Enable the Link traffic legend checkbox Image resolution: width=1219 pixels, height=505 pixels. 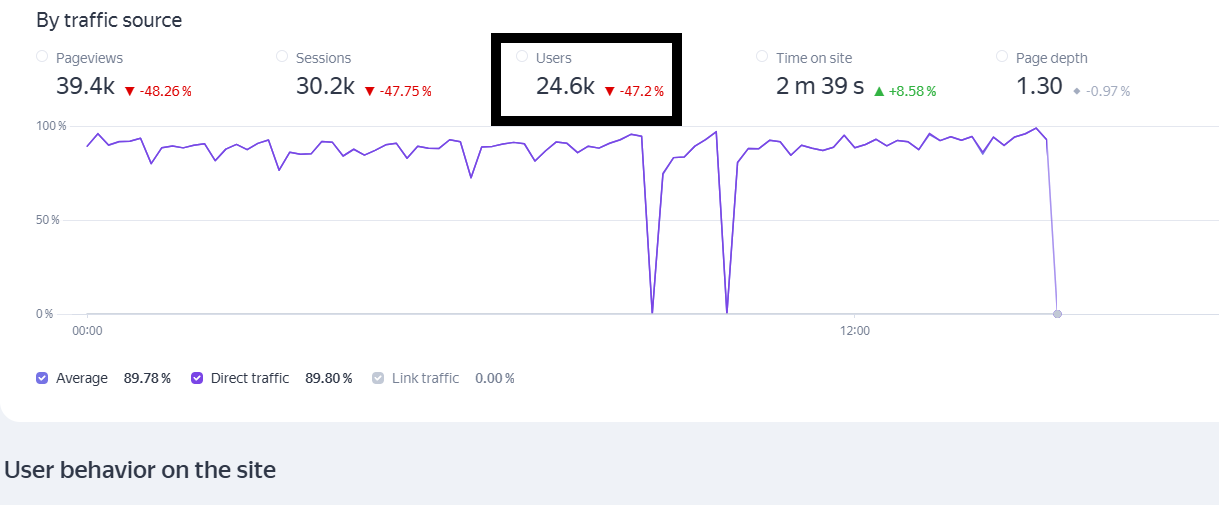(x=378, y=378)
